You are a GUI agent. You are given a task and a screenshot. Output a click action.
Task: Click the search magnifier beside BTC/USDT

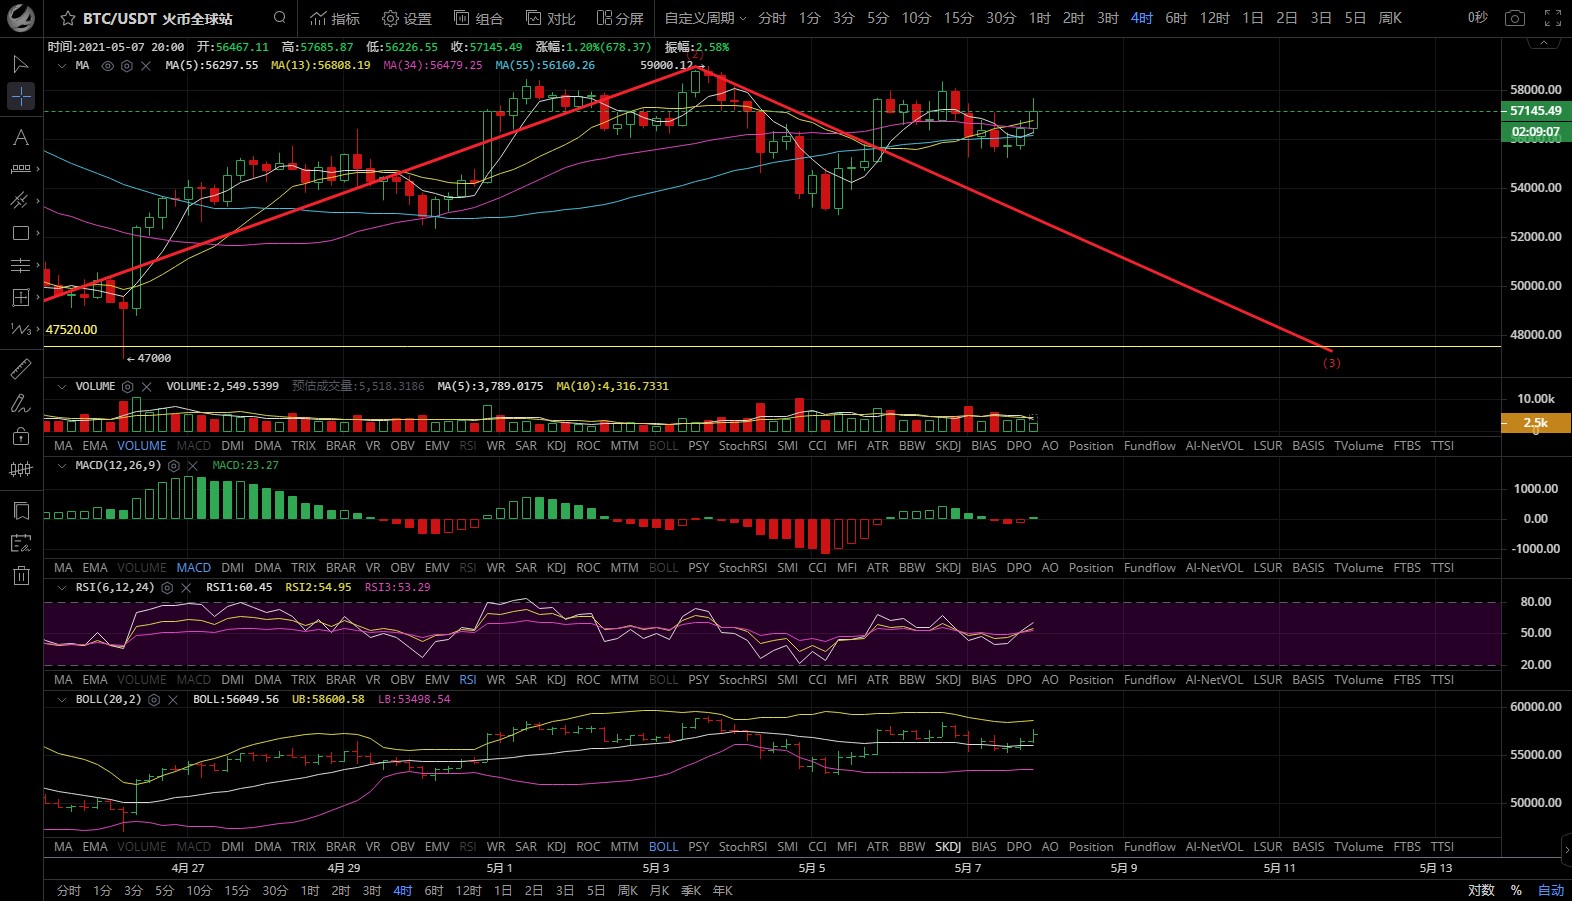(280, 18)
